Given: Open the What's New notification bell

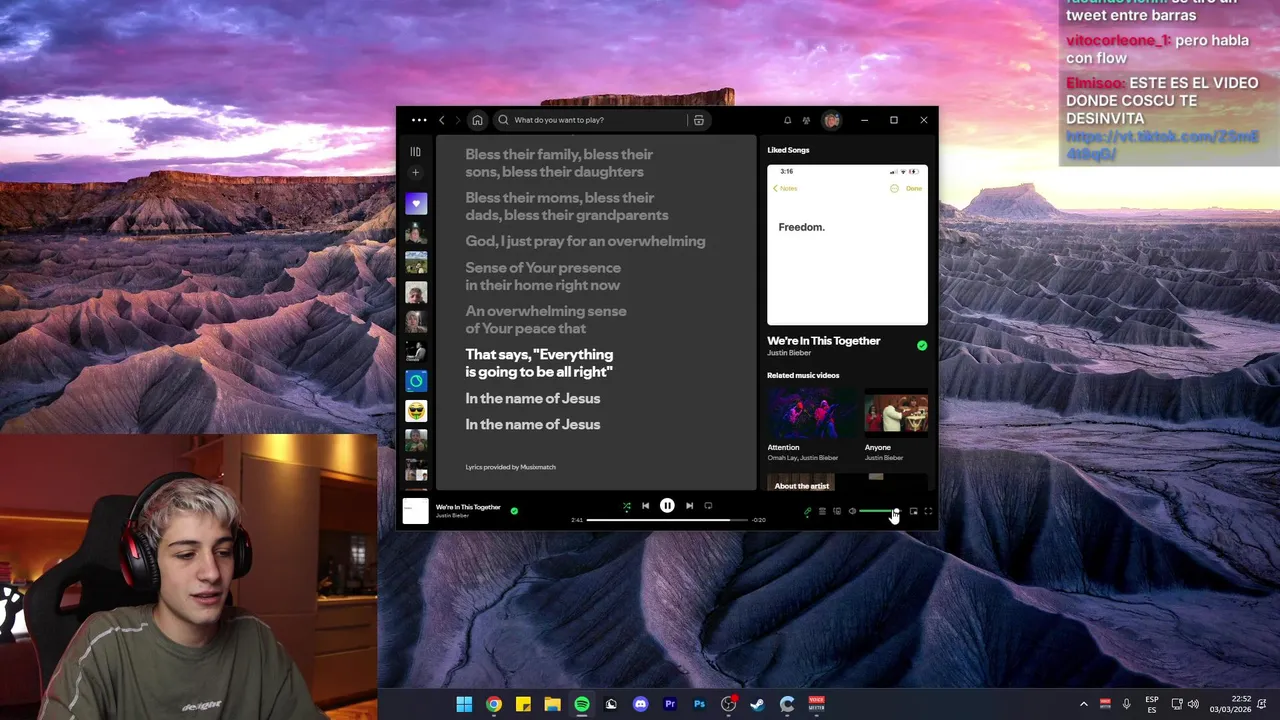Looking at the screenshot, I should (x=787, y=120).
